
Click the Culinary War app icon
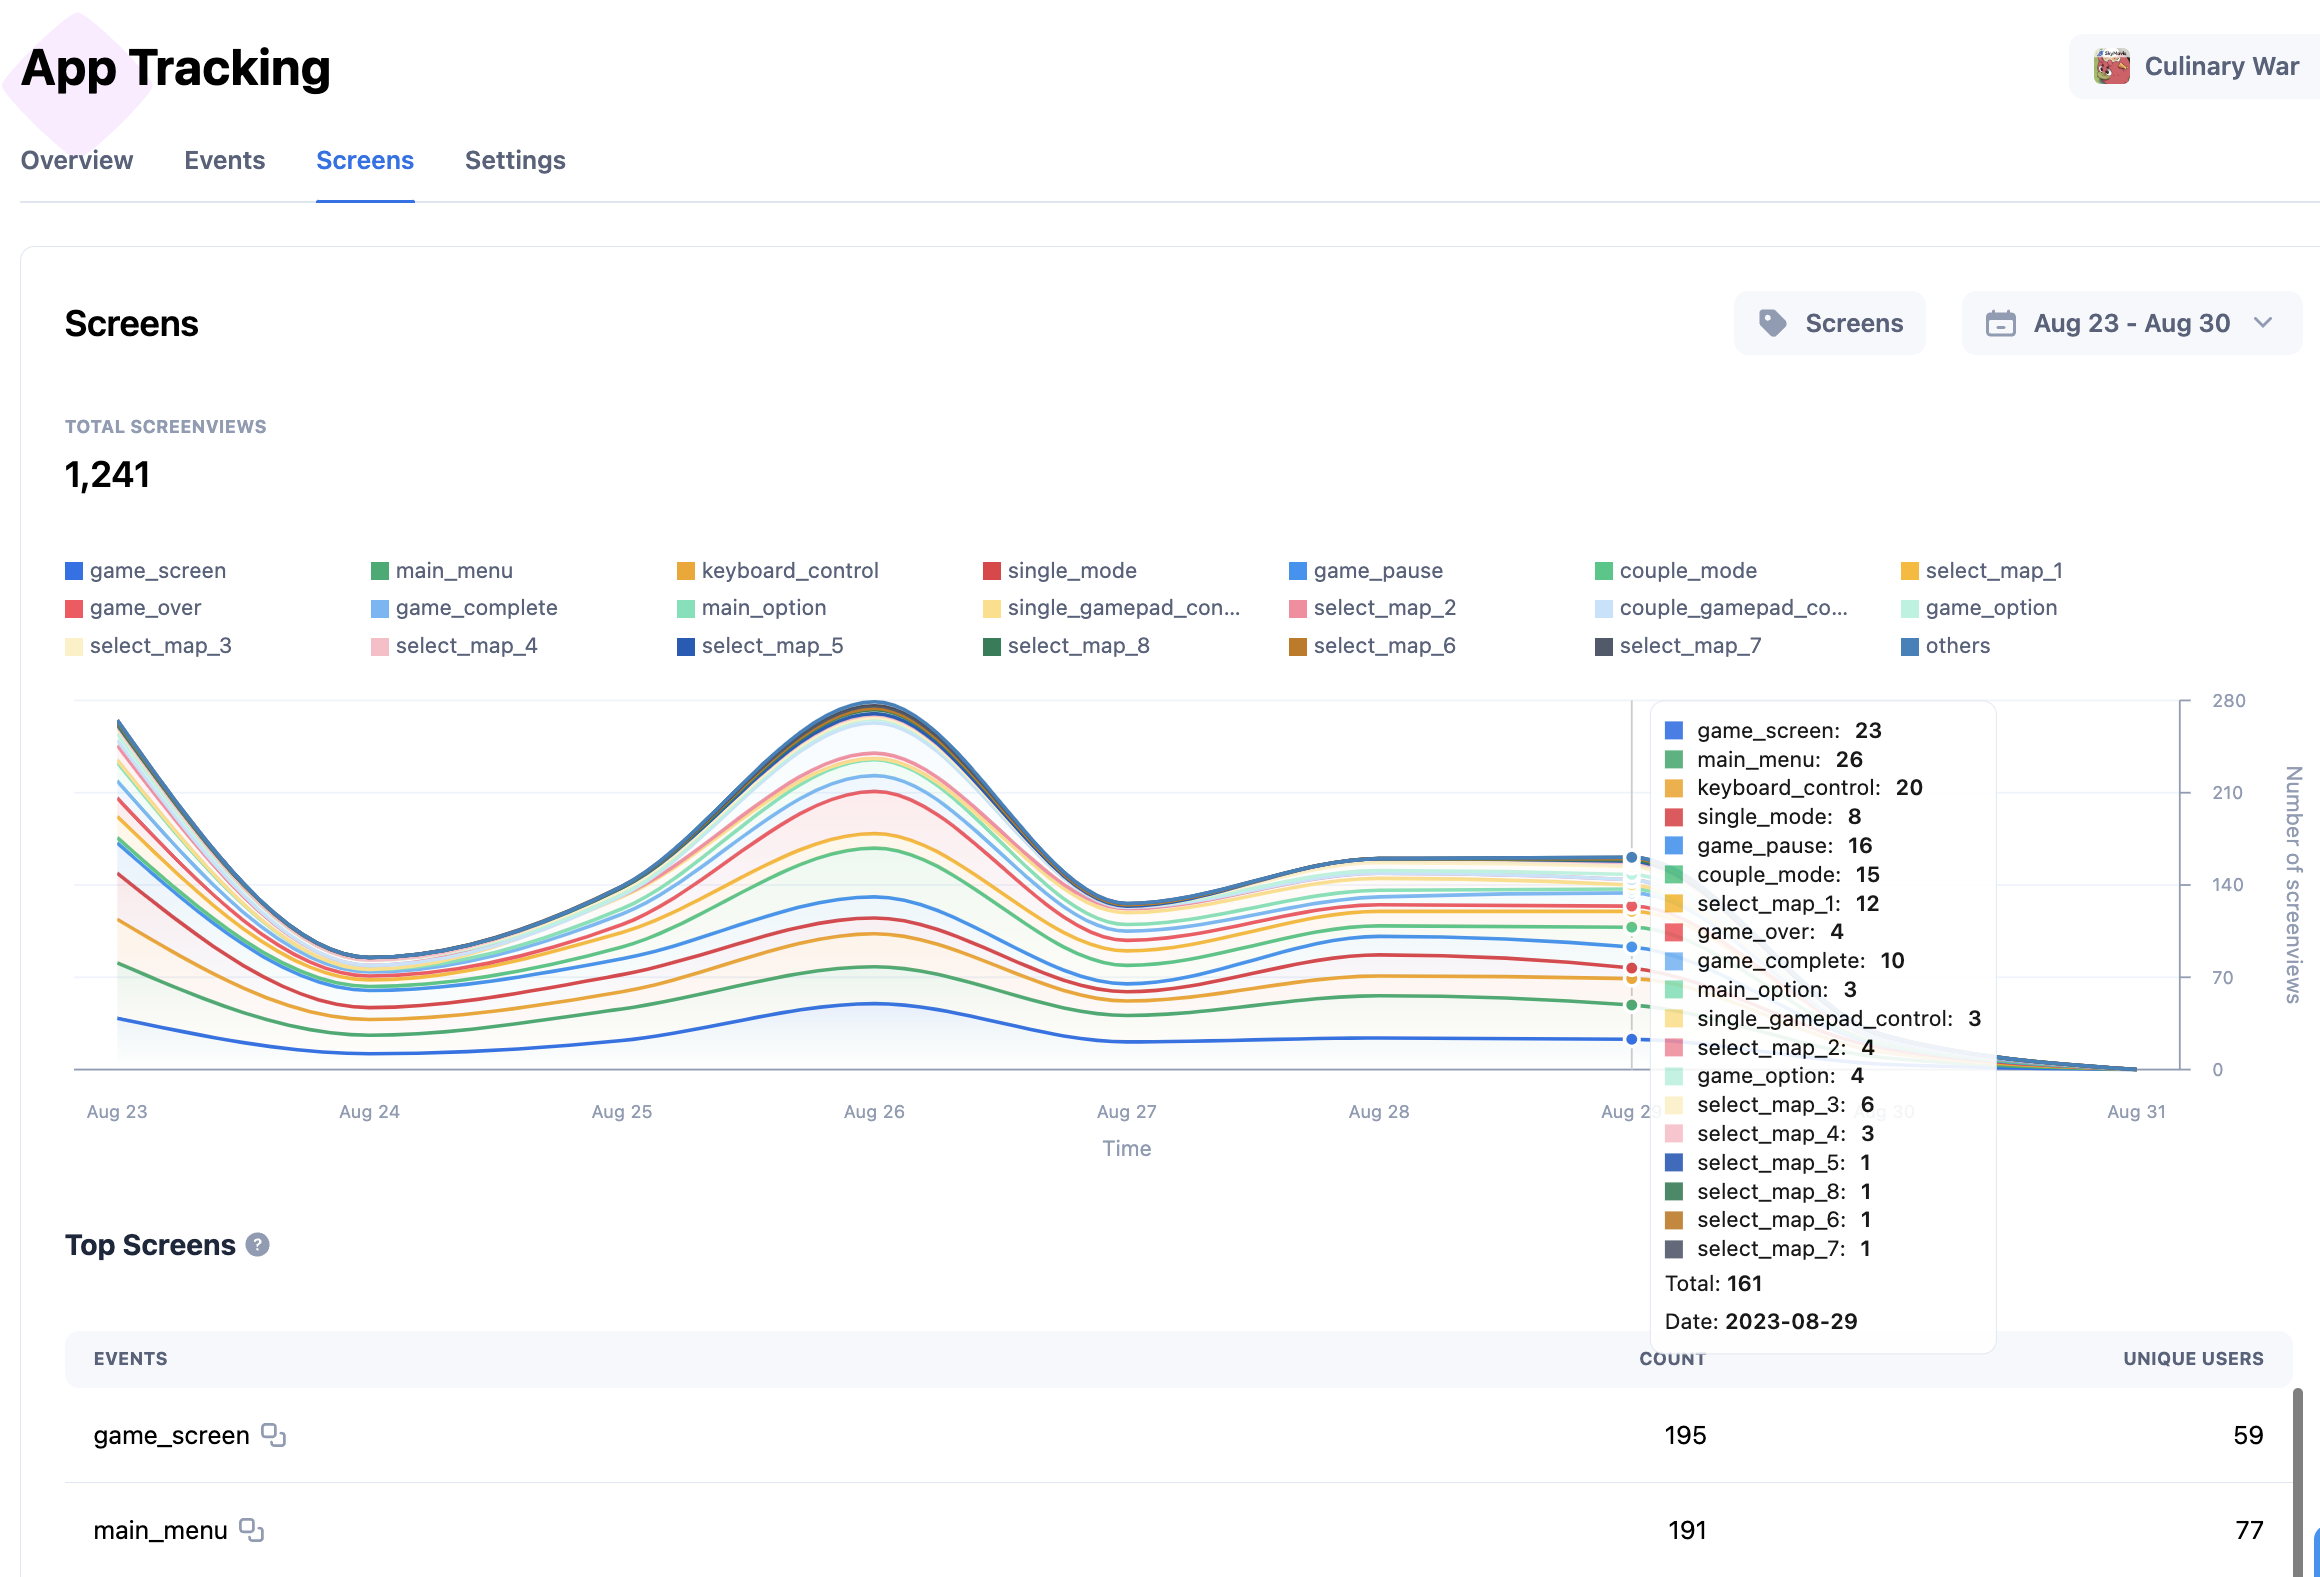click(x=2111, y=67)
